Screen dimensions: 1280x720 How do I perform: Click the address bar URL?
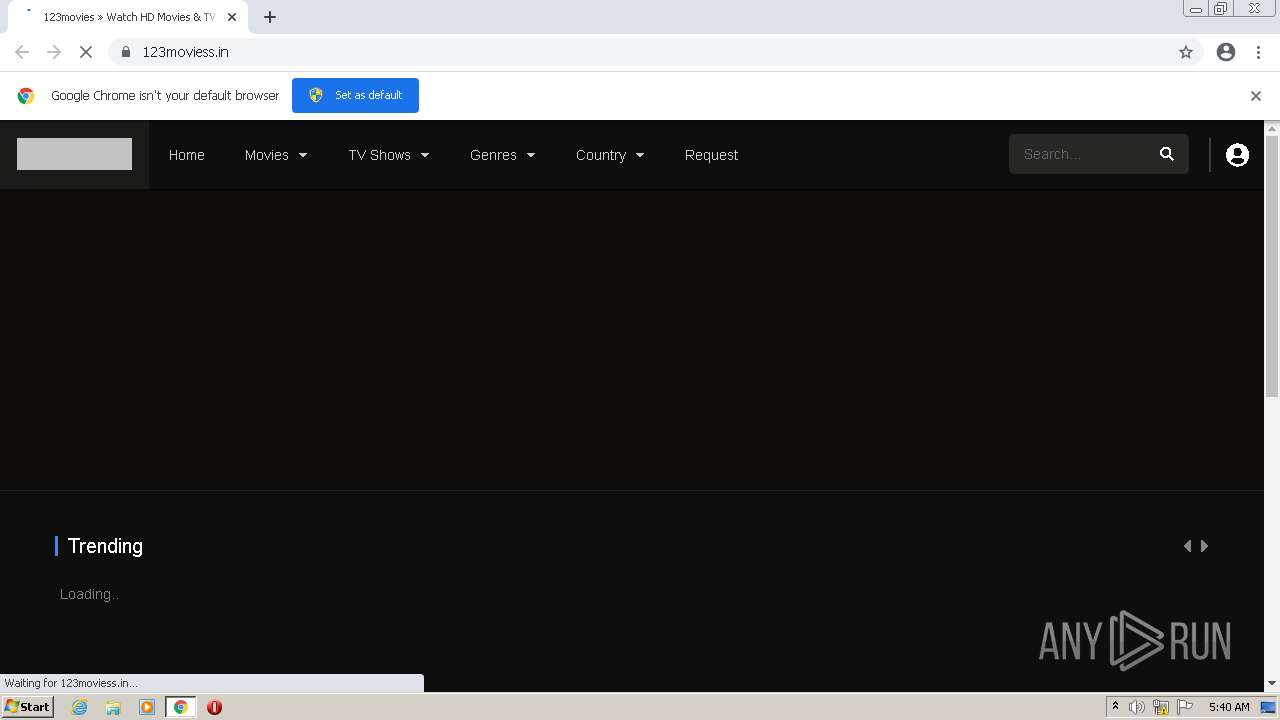[185, 52]
